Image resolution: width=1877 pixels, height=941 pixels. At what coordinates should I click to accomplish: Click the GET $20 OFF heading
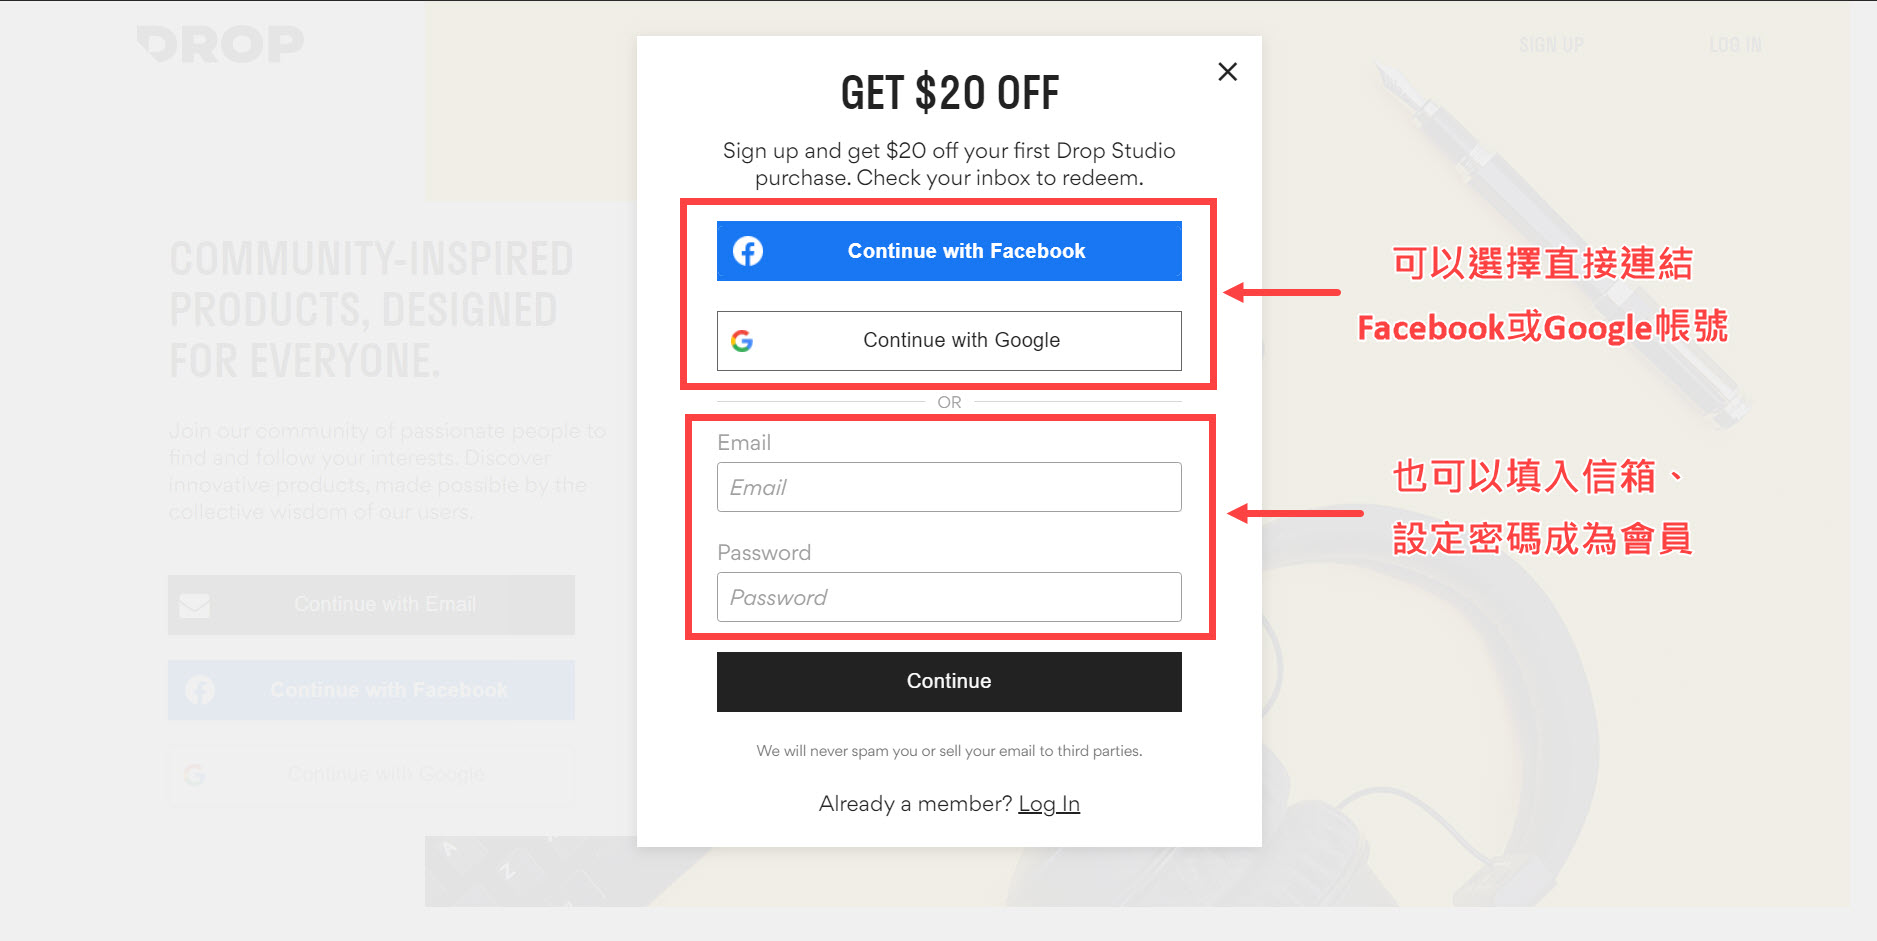(949, 93)
